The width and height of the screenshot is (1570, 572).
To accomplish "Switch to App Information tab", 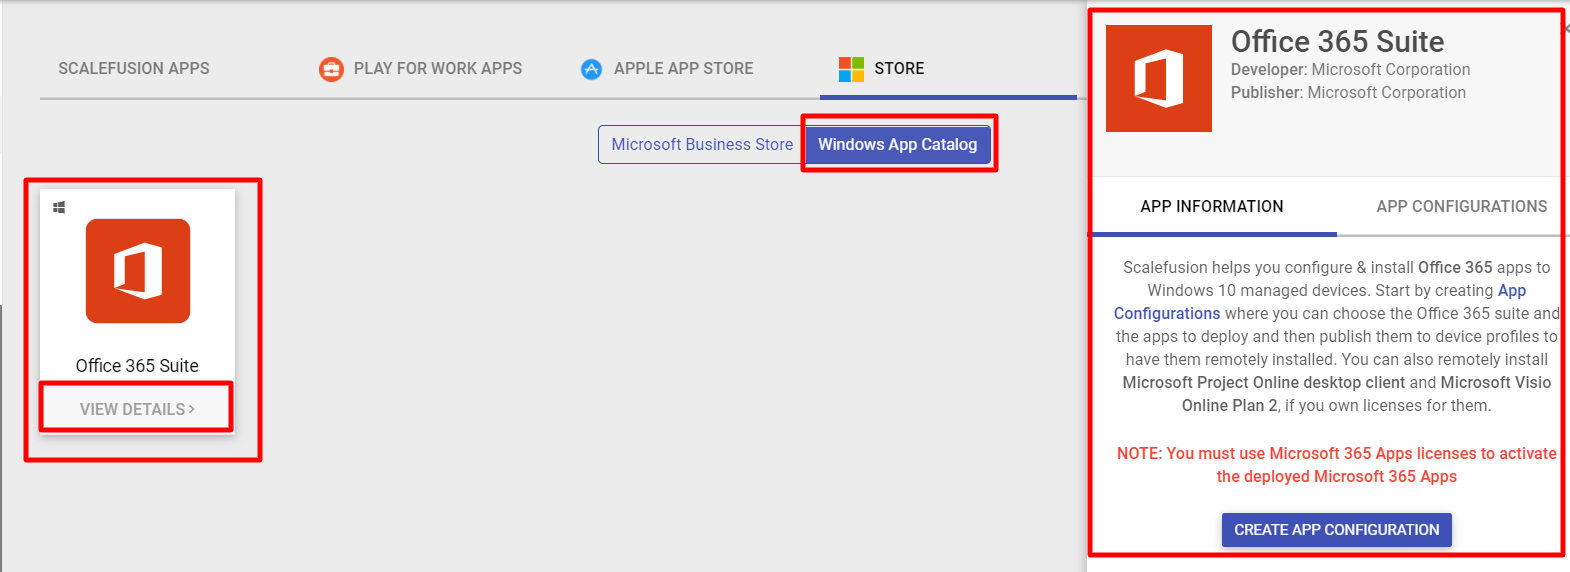I will pos(1212,206).
